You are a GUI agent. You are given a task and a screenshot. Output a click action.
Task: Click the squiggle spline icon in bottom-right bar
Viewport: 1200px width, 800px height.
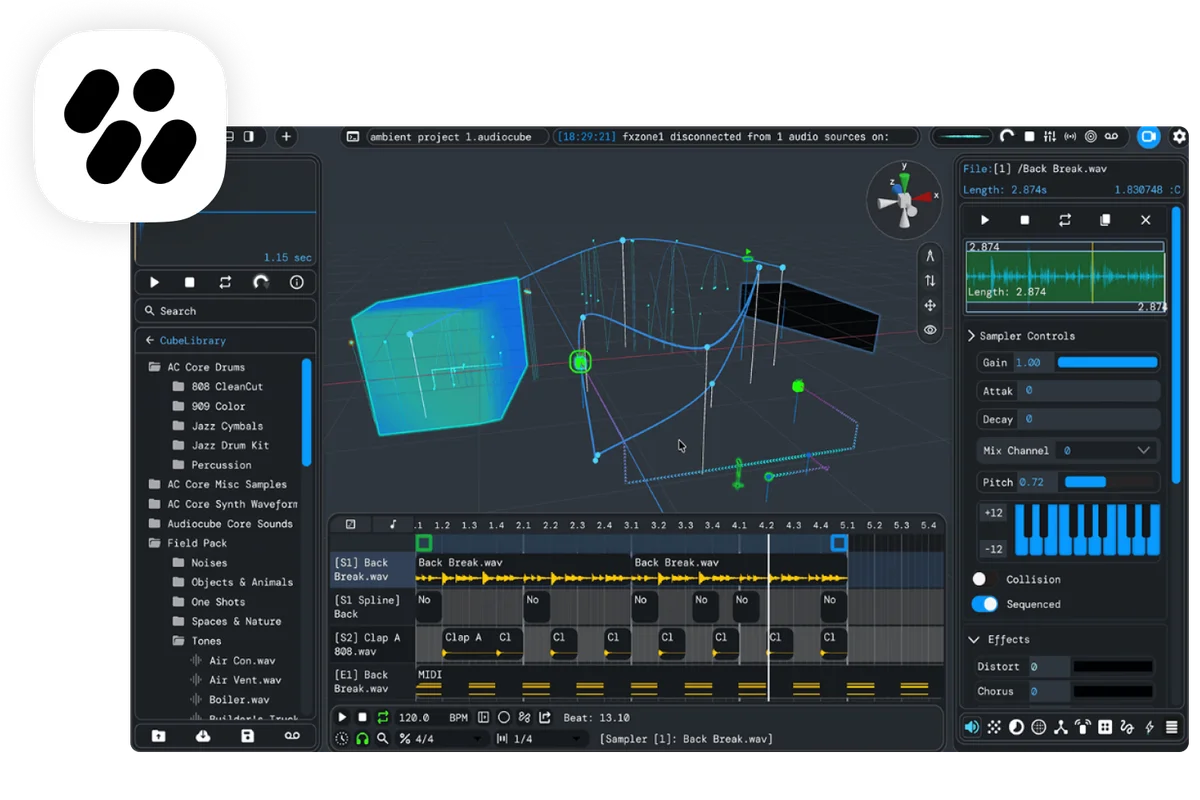[x=1127, y=727]
